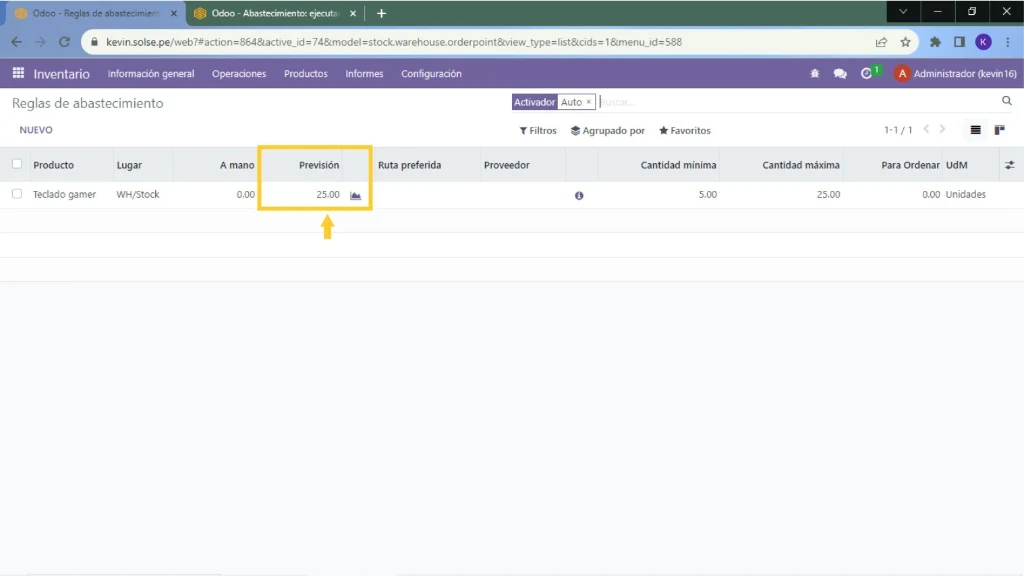Open the Filtros dropdown

point(537,131)
